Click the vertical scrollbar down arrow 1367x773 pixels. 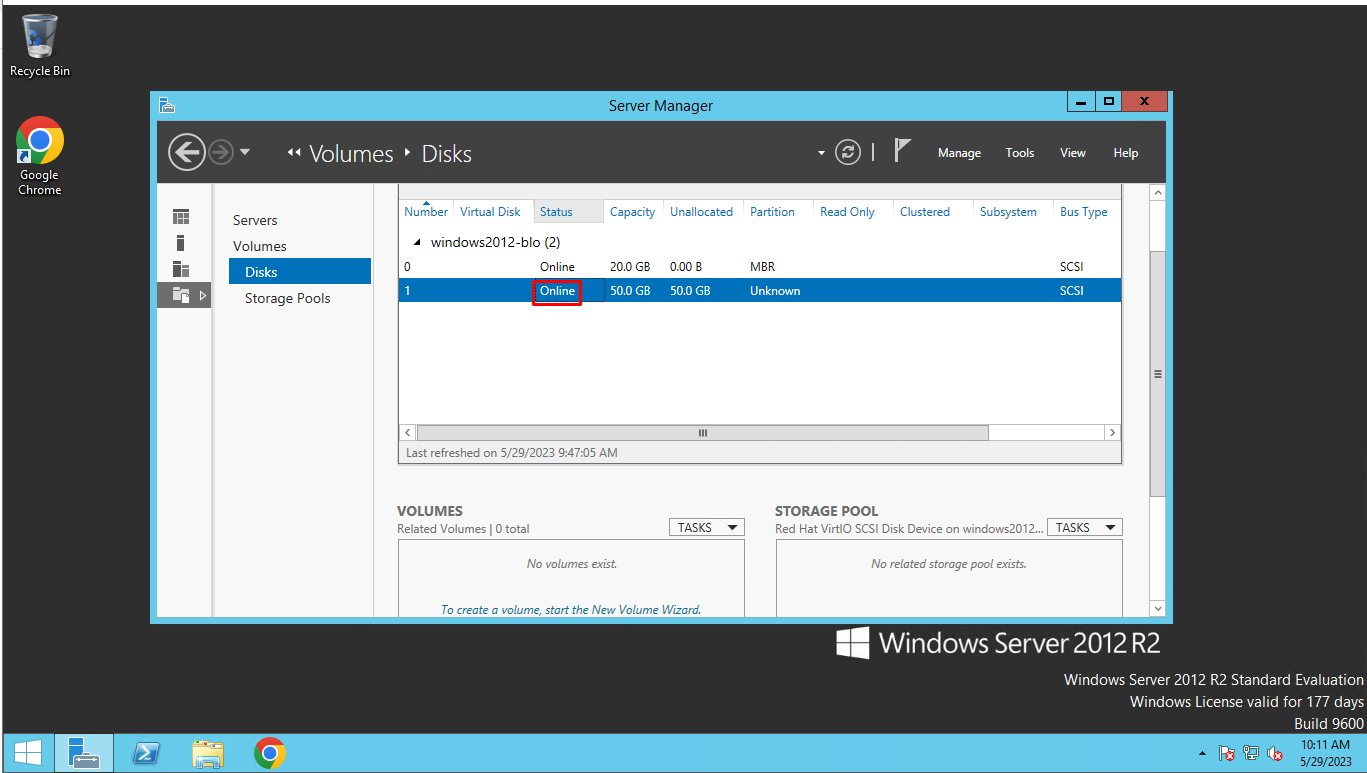pyautogui.click(x=1158, y=607)
